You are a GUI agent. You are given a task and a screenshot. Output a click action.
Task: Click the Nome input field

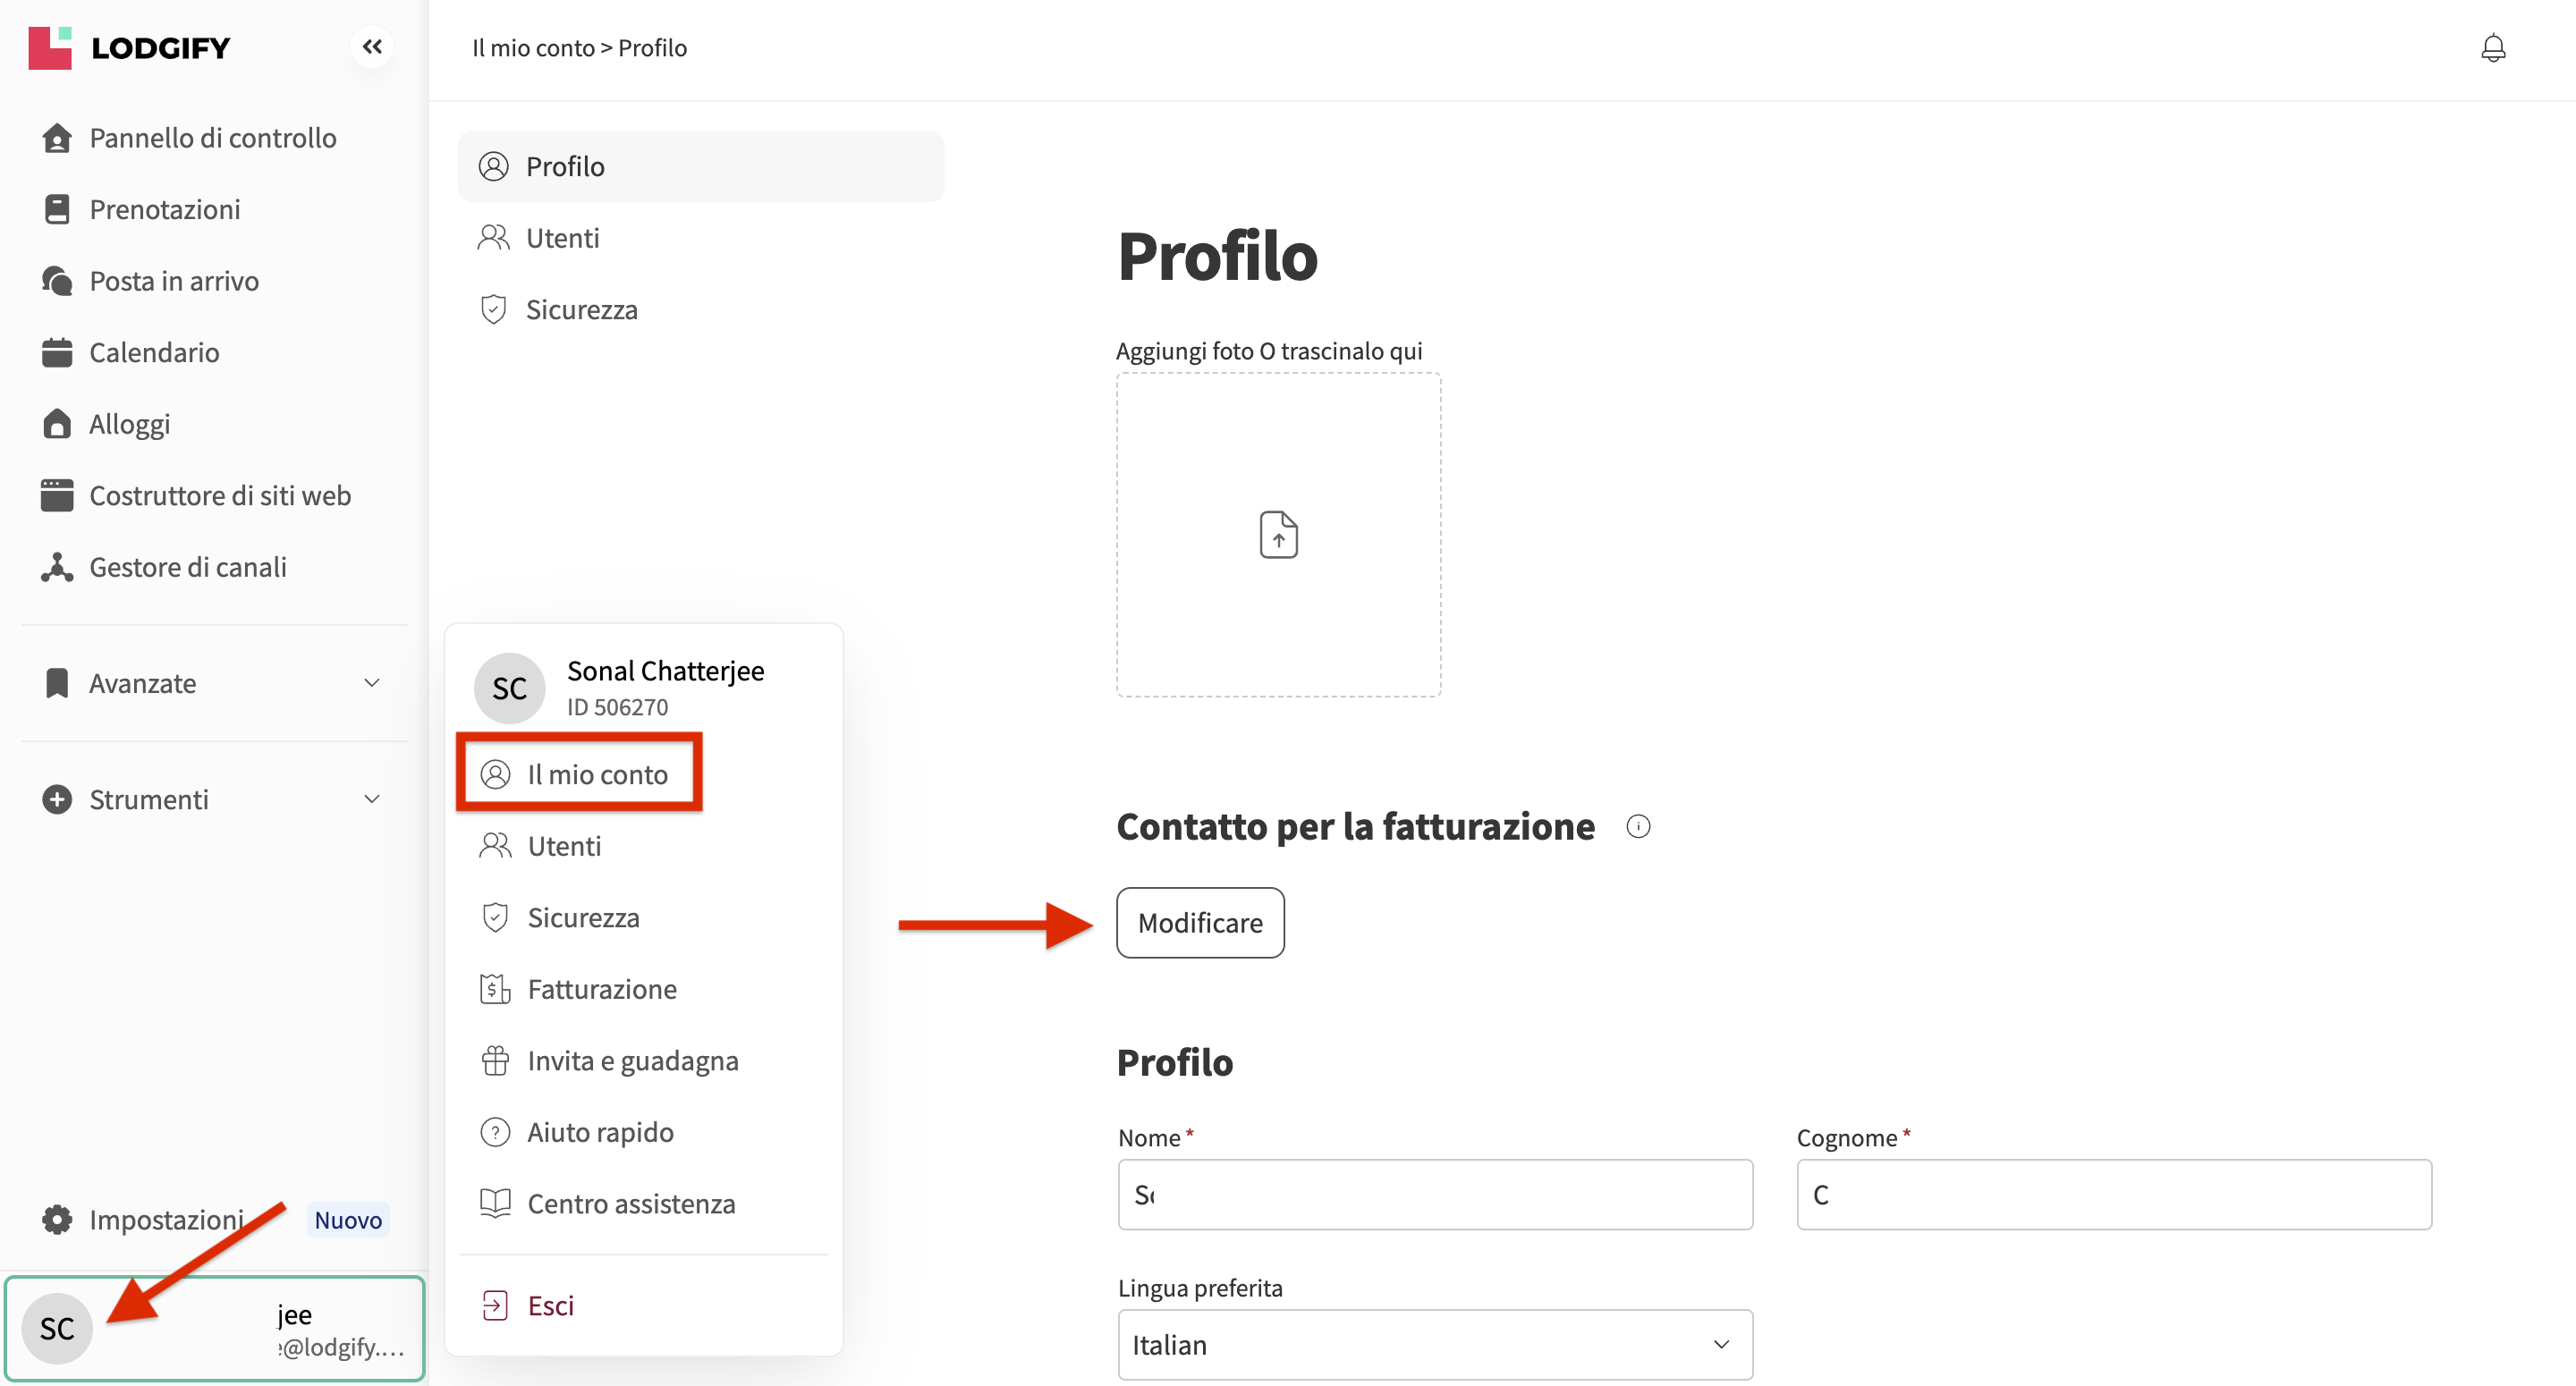tap(1434, 1194)
